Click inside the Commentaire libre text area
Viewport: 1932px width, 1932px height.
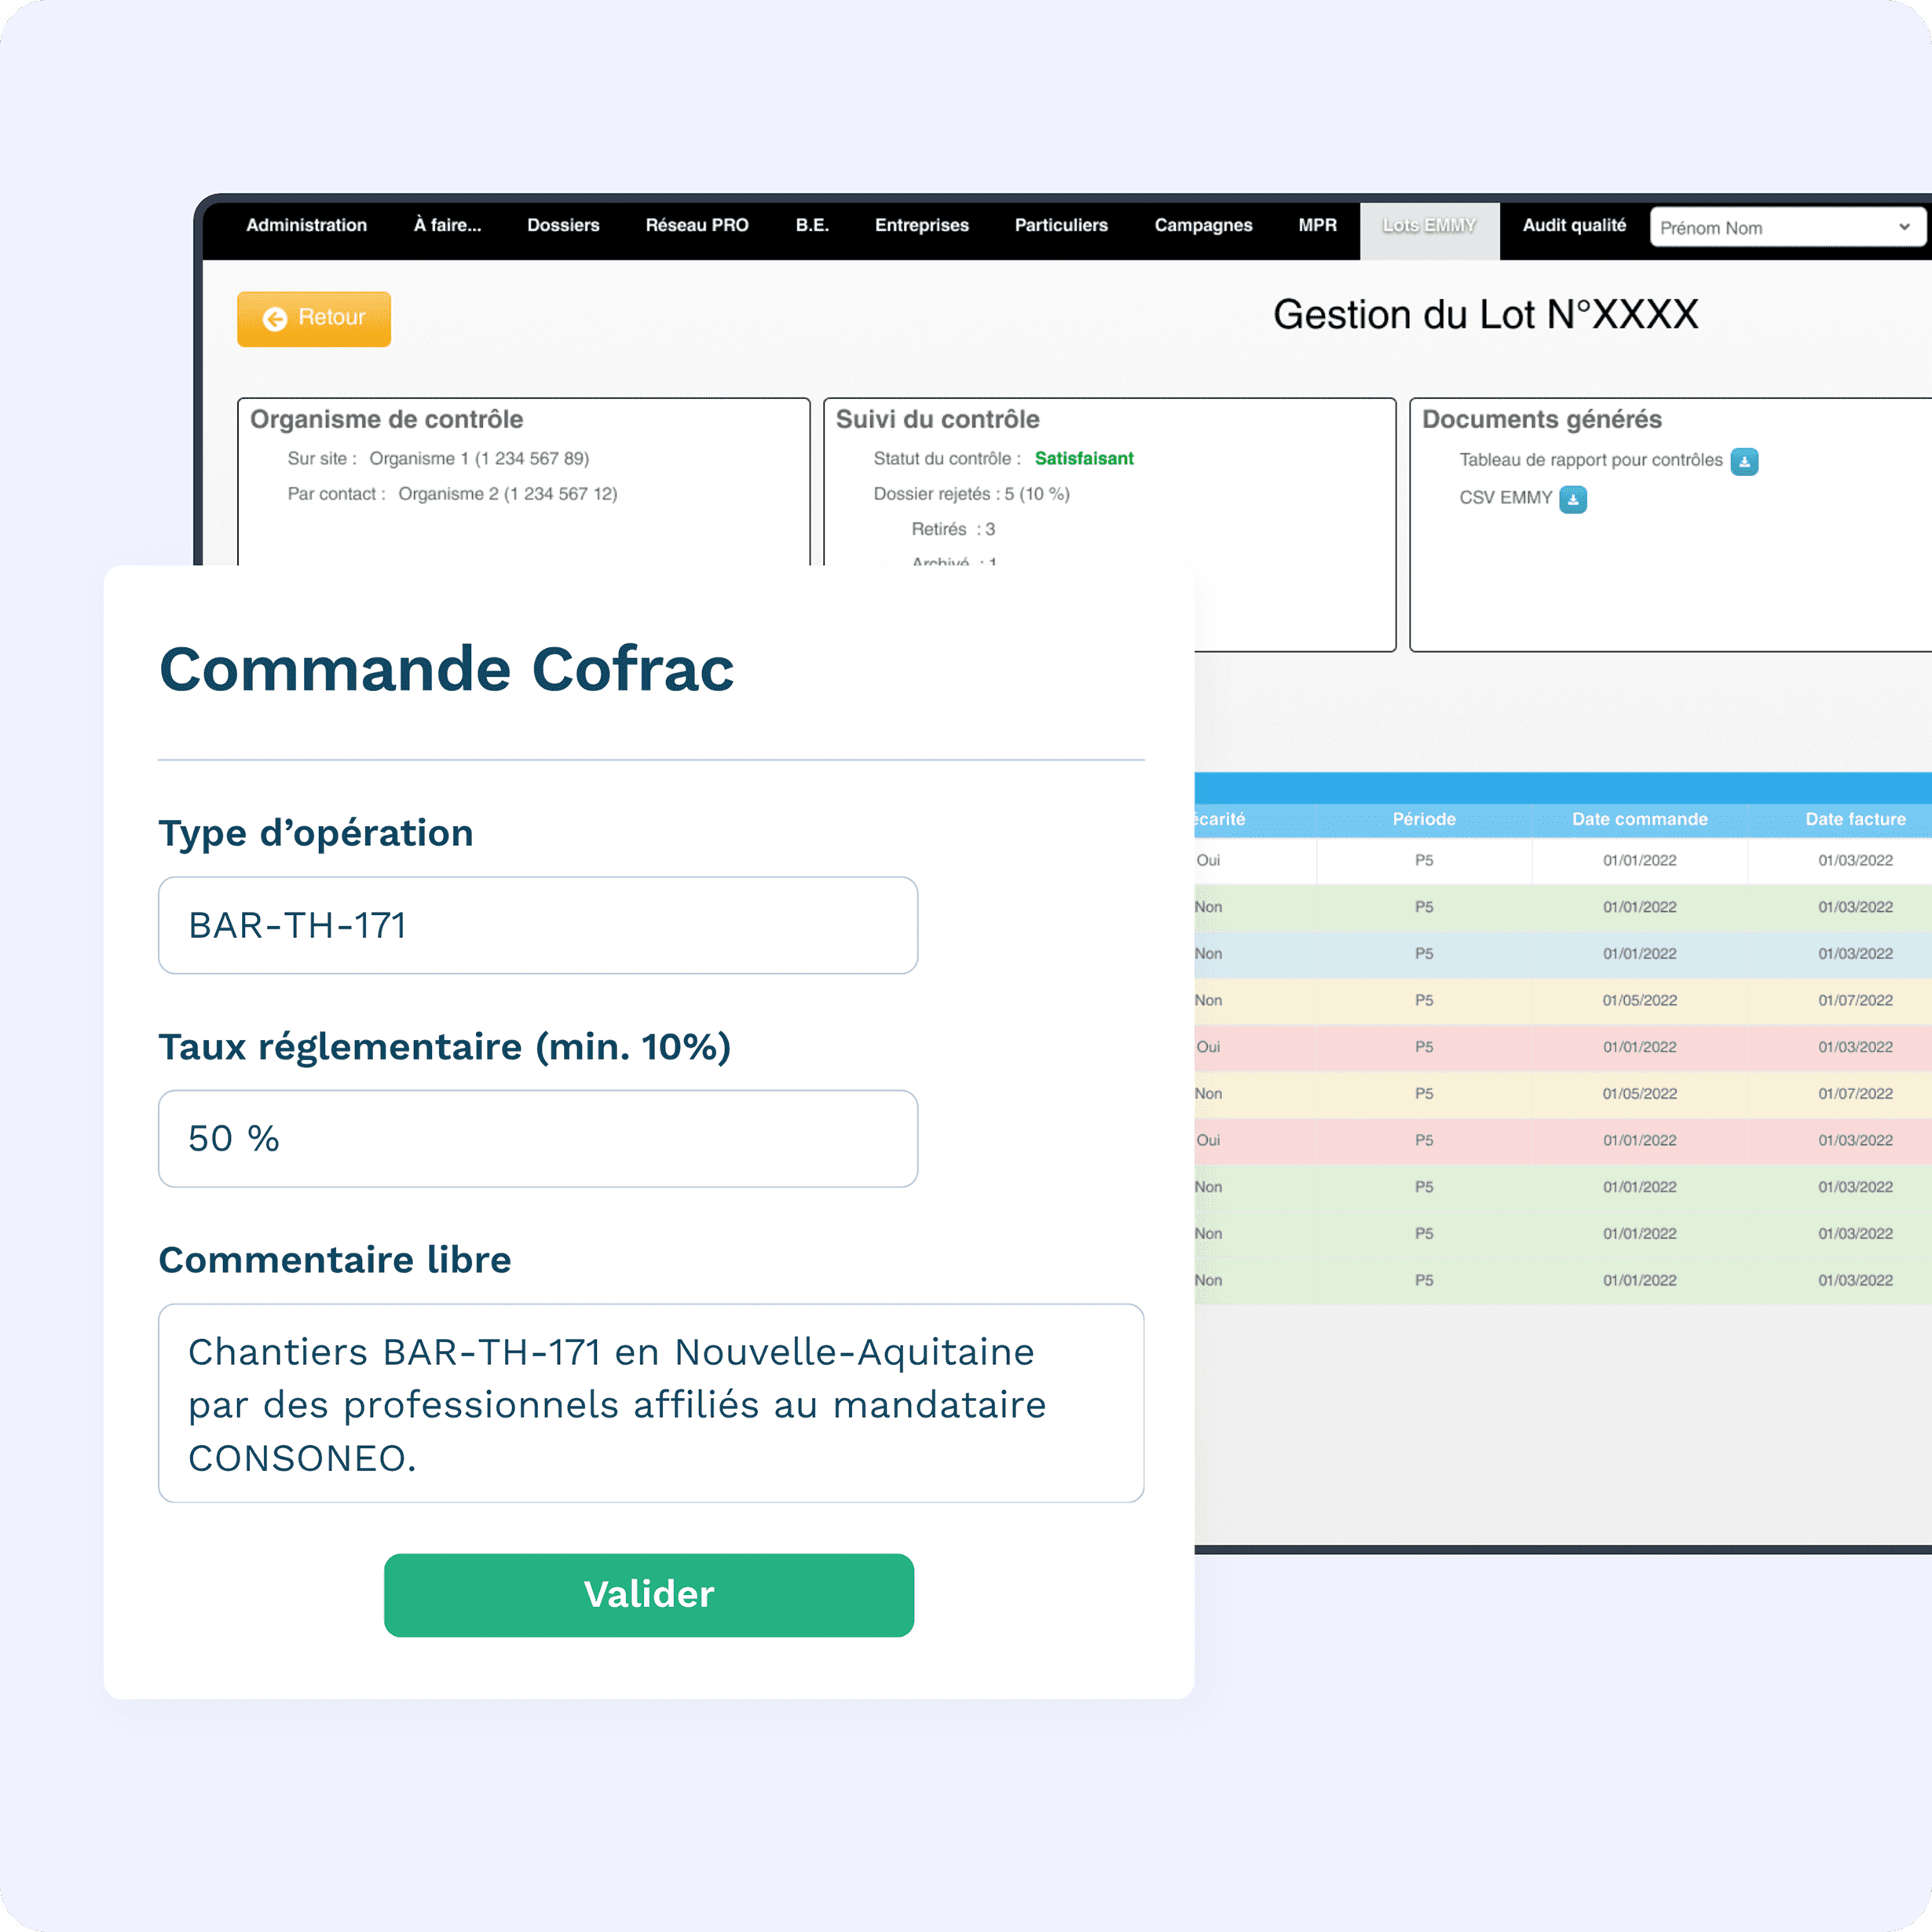651,1403
